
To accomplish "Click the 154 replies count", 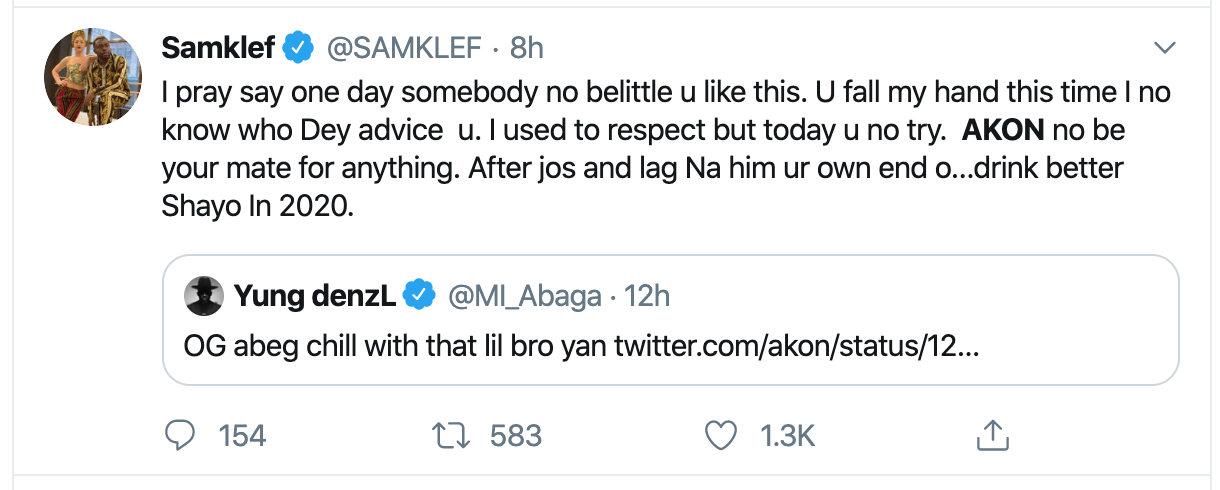I will 242,435.
